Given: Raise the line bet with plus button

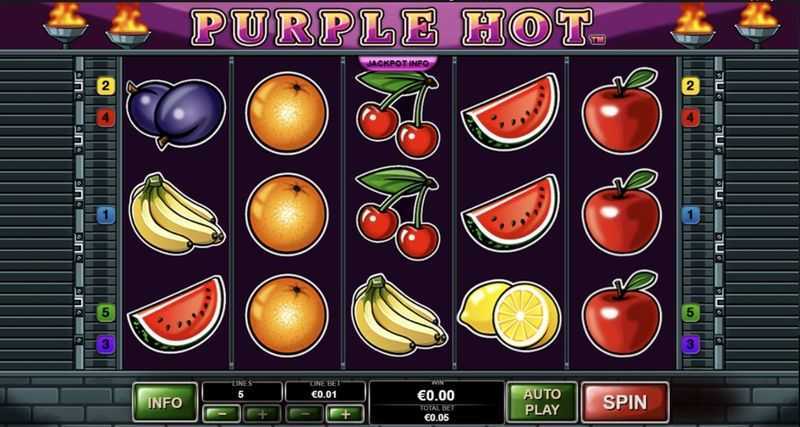Looking at the screenshot, I should [x=345, y=413].
